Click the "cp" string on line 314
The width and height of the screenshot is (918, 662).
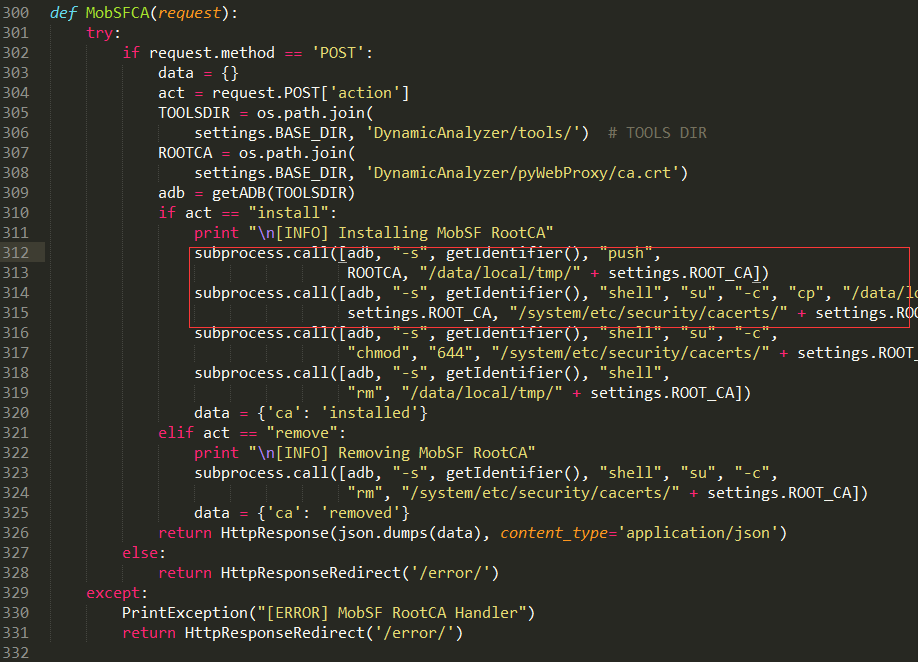pos(806,293)
